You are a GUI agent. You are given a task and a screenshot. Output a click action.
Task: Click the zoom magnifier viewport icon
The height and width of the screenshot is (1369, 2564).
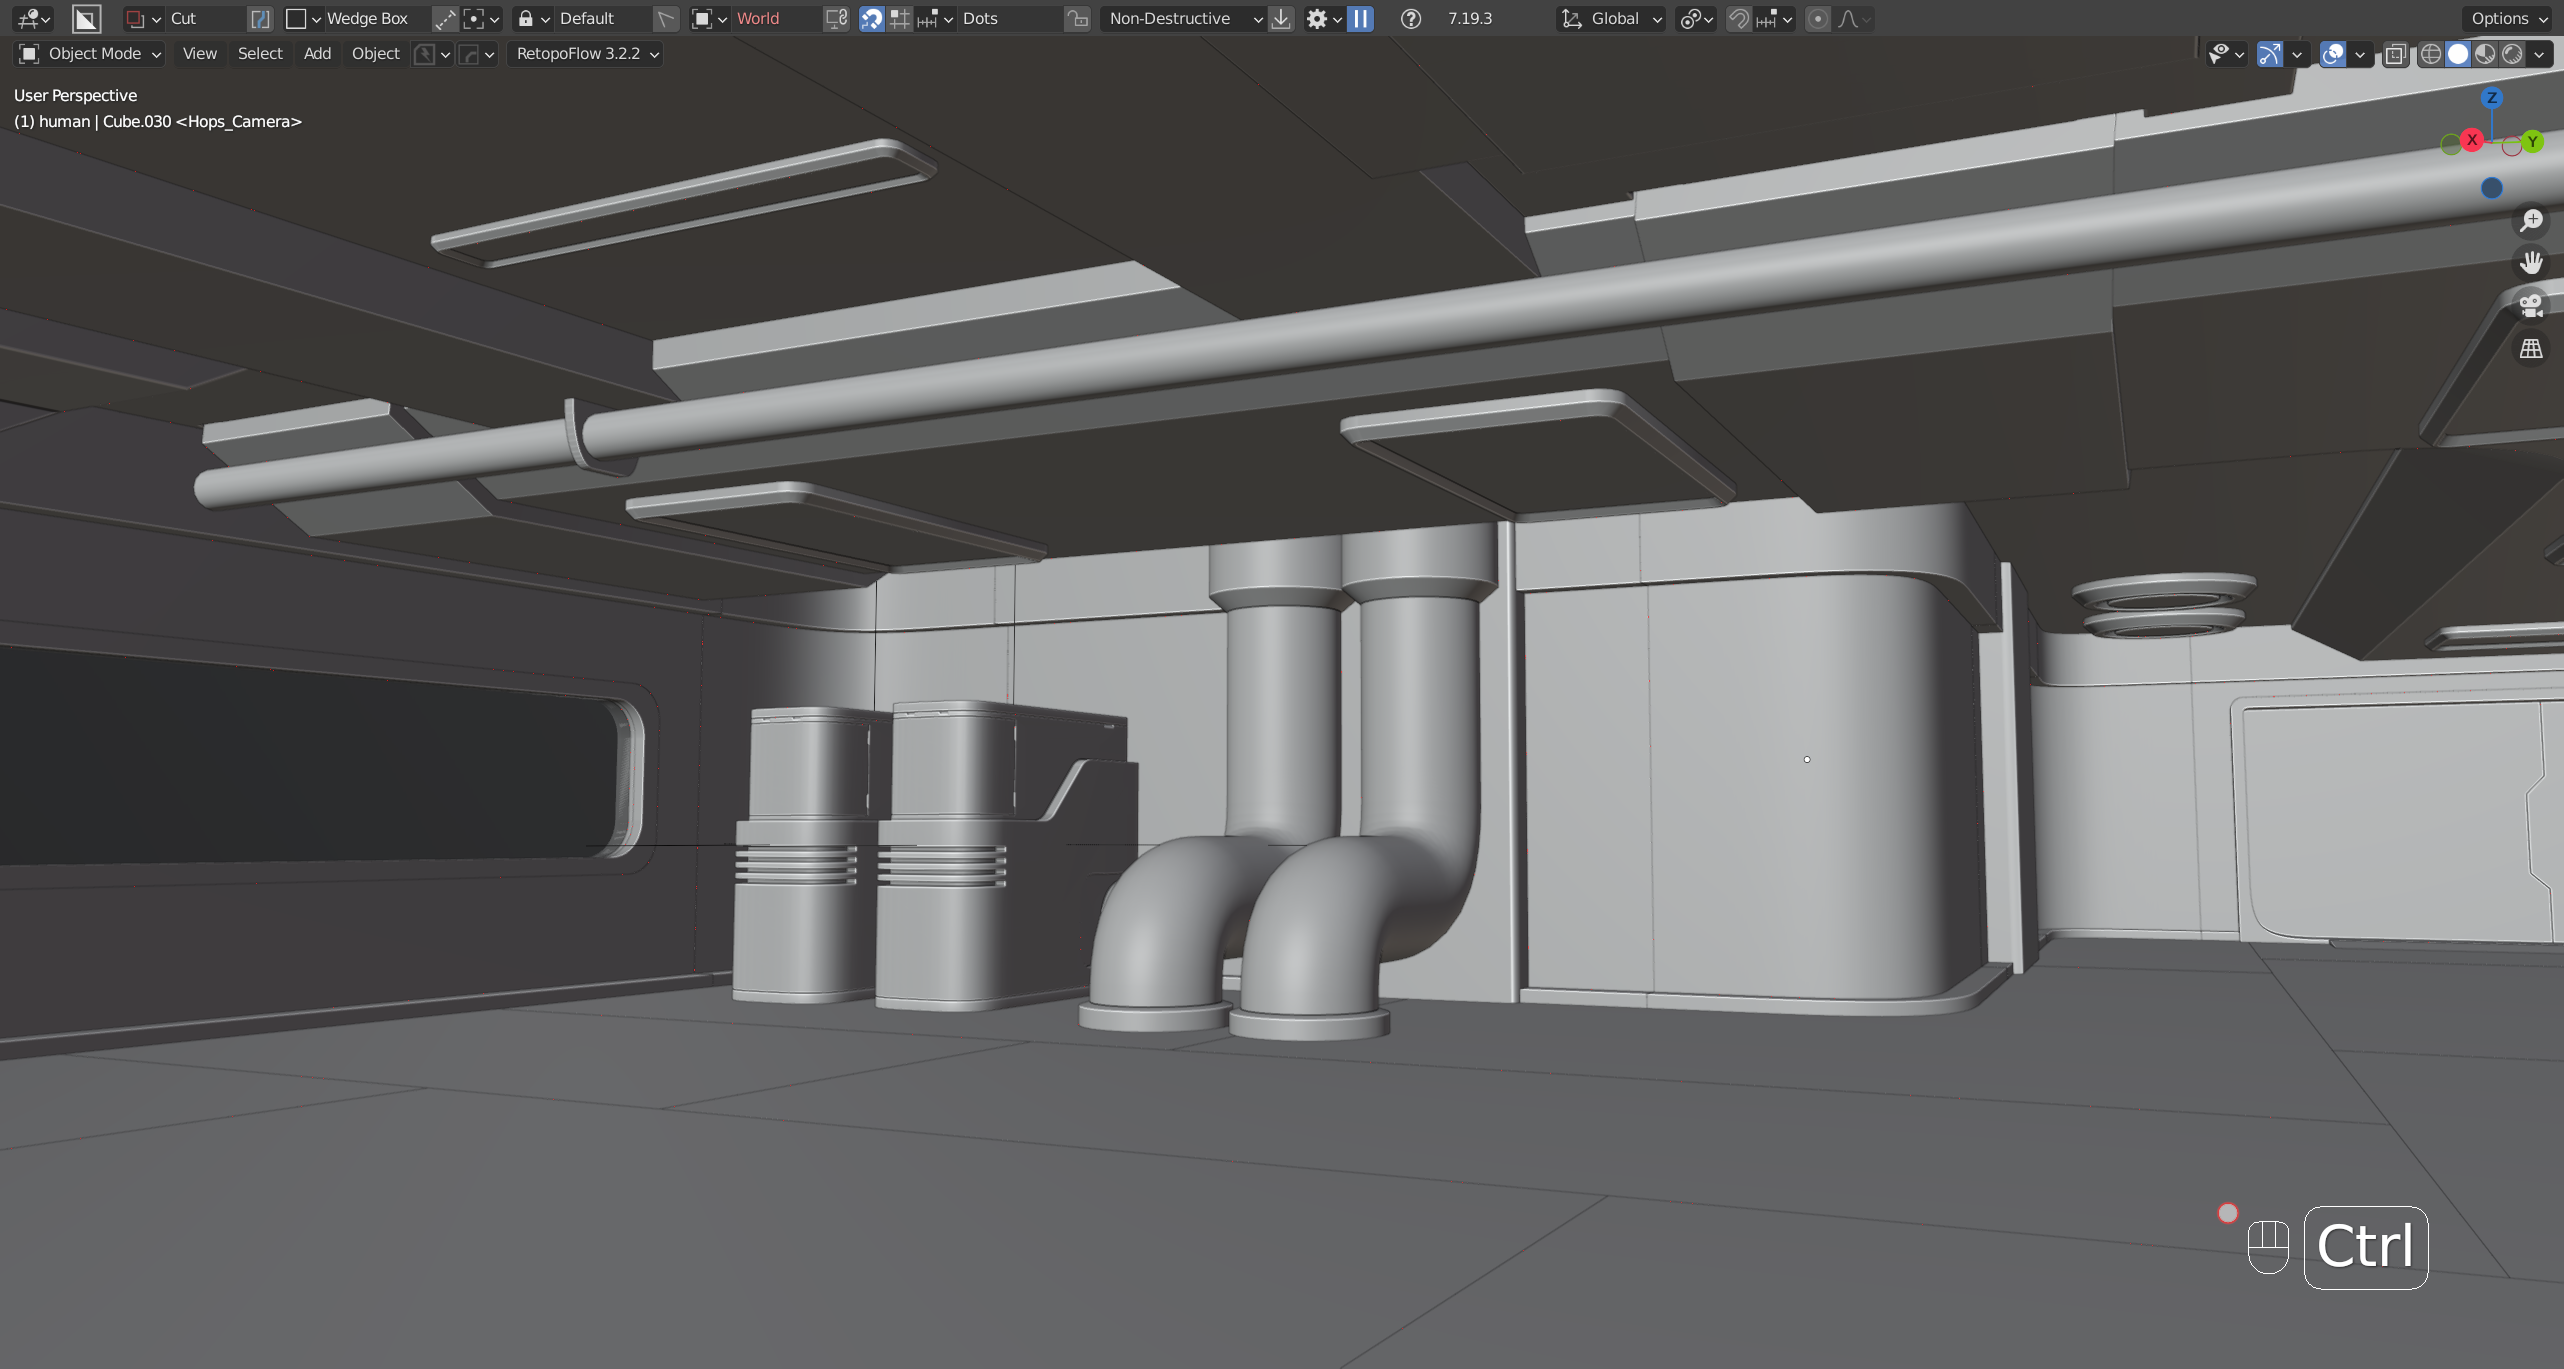tap(2531, 220)
